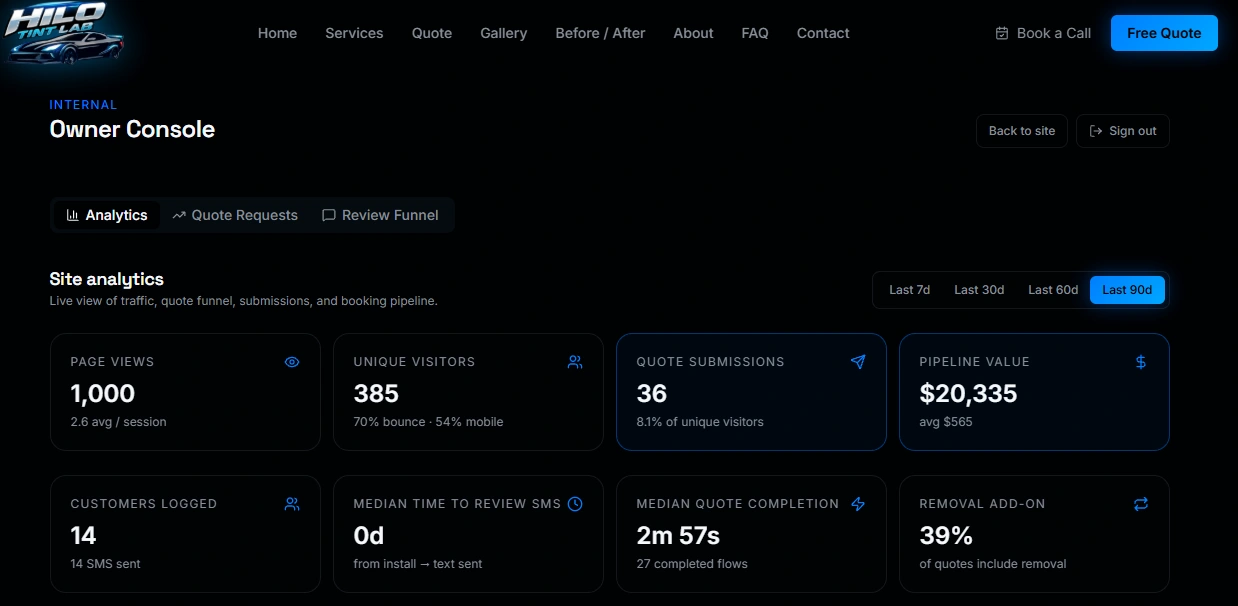Select the Last 60d range
The width and height of the screenshot is (1238, 606).
(1053, 290)
